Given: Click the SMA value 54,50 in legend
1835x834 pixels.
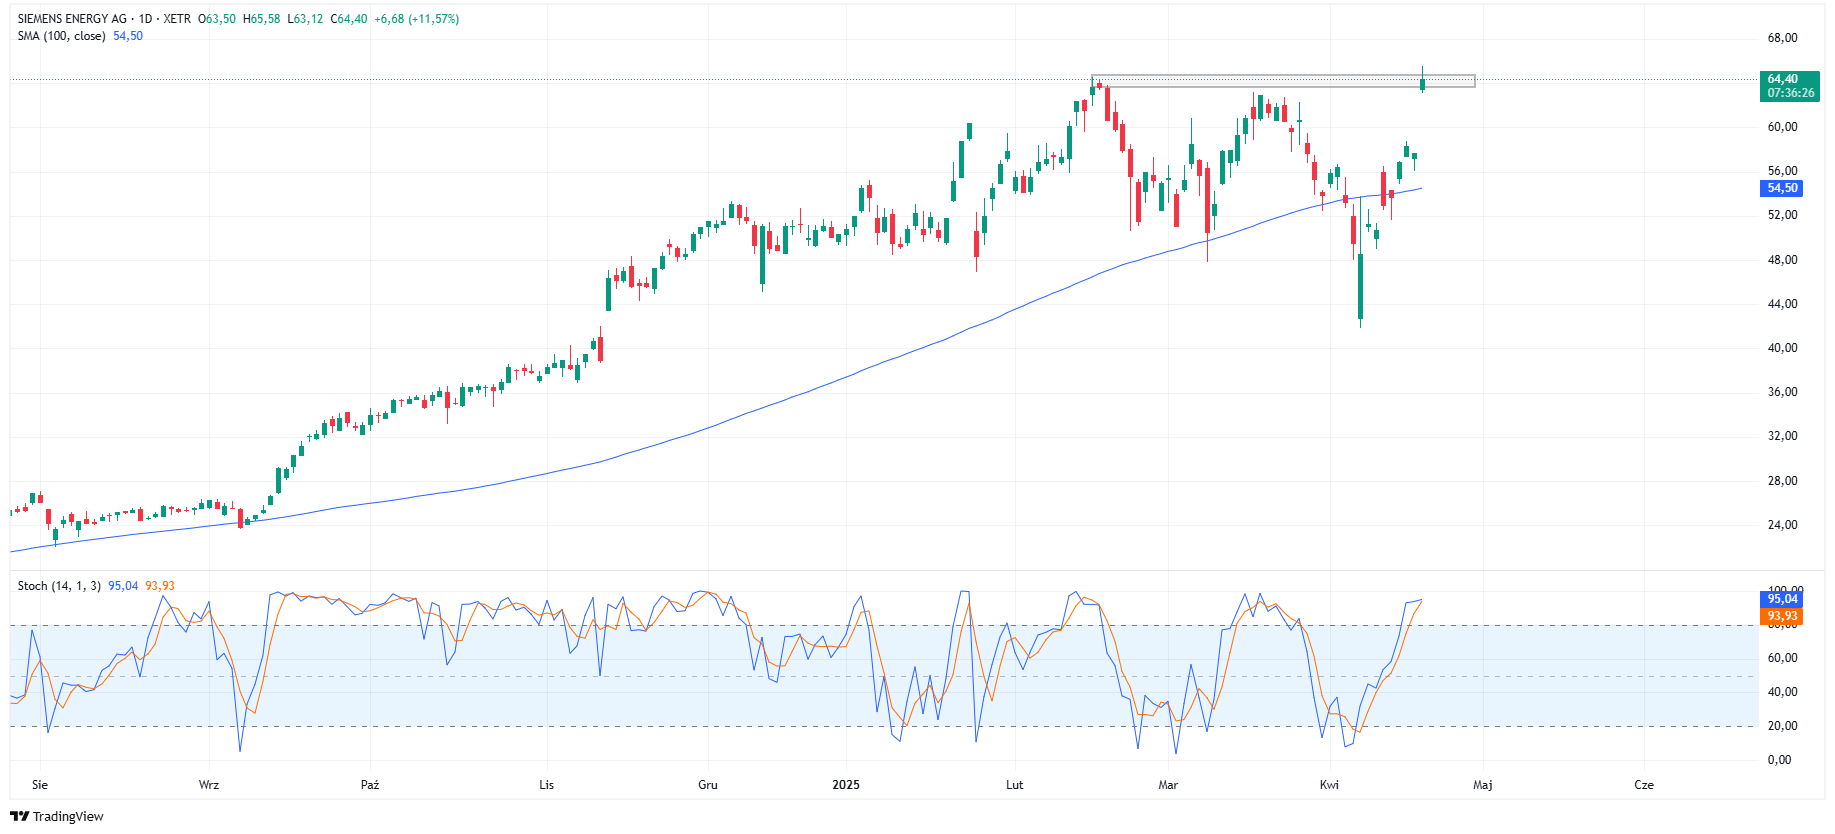Looking at the screenshot, I should pos(128,36).
